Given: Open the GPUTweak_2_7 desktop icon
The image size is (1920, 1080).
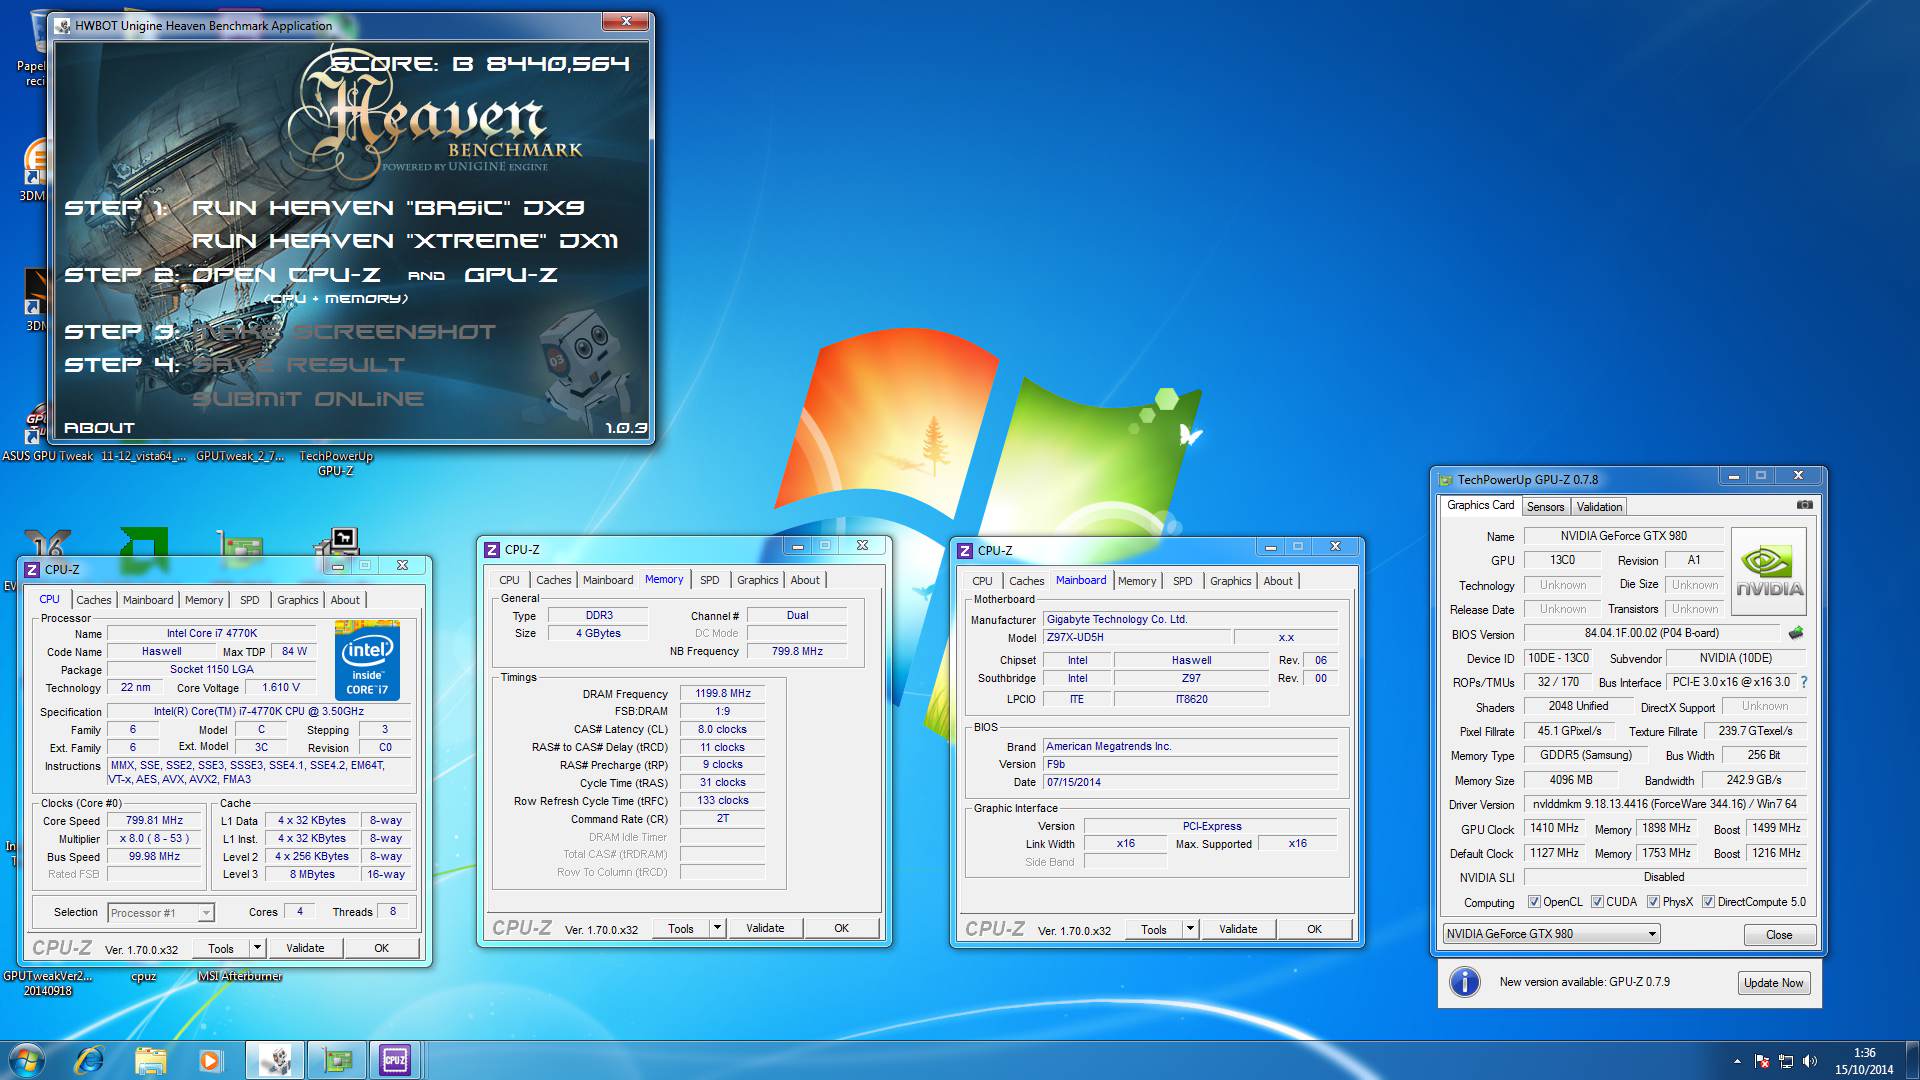Looking at the screenshot, I should pos(238,456).
